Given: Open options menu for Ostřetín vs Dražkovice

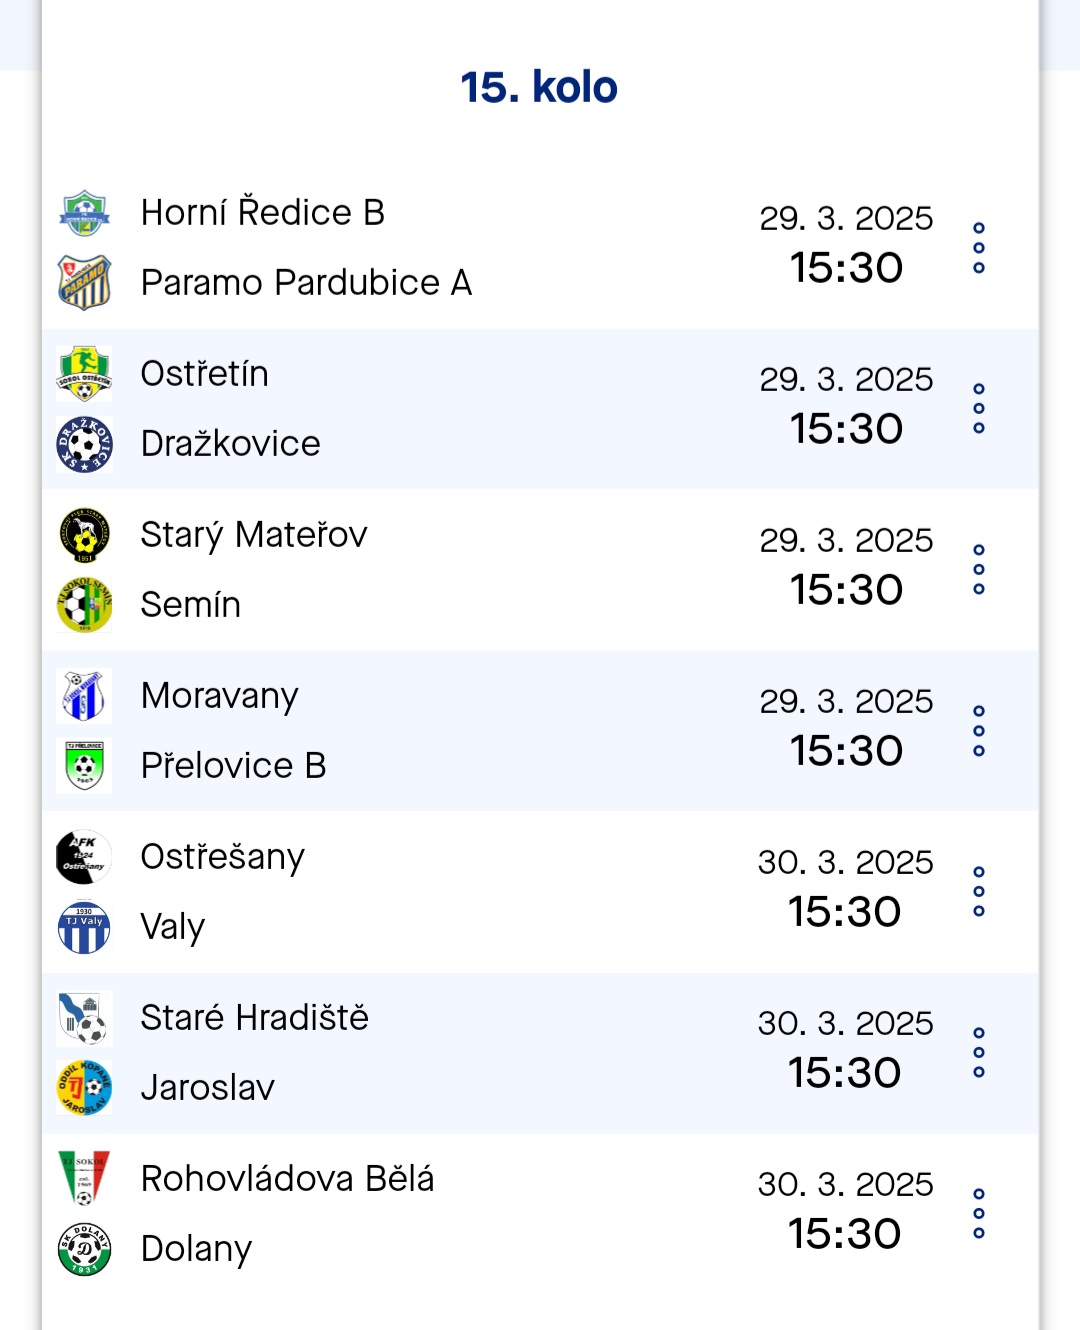Looking at the screenshot, I should (979, 409).
